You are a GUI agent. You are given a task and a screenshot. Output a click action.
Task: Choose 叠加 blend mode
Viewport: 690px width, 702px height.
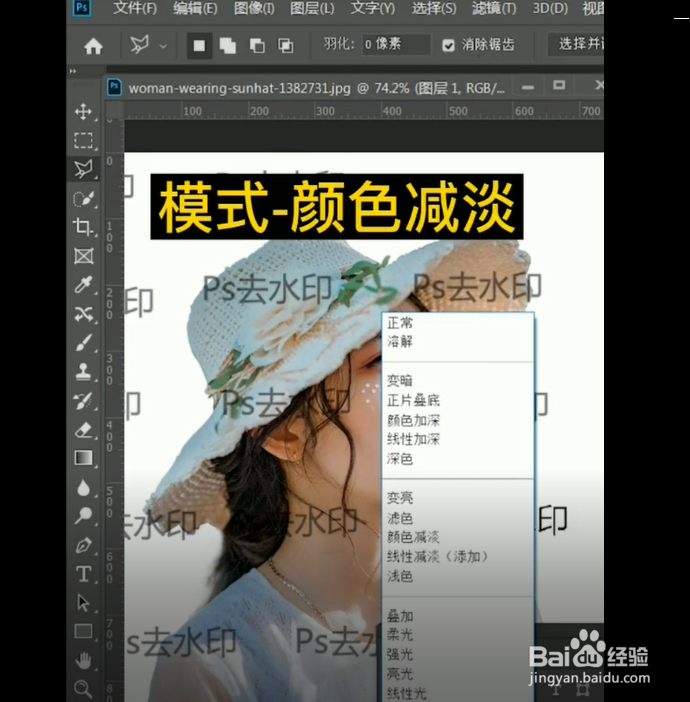click(x=400, y=616)
